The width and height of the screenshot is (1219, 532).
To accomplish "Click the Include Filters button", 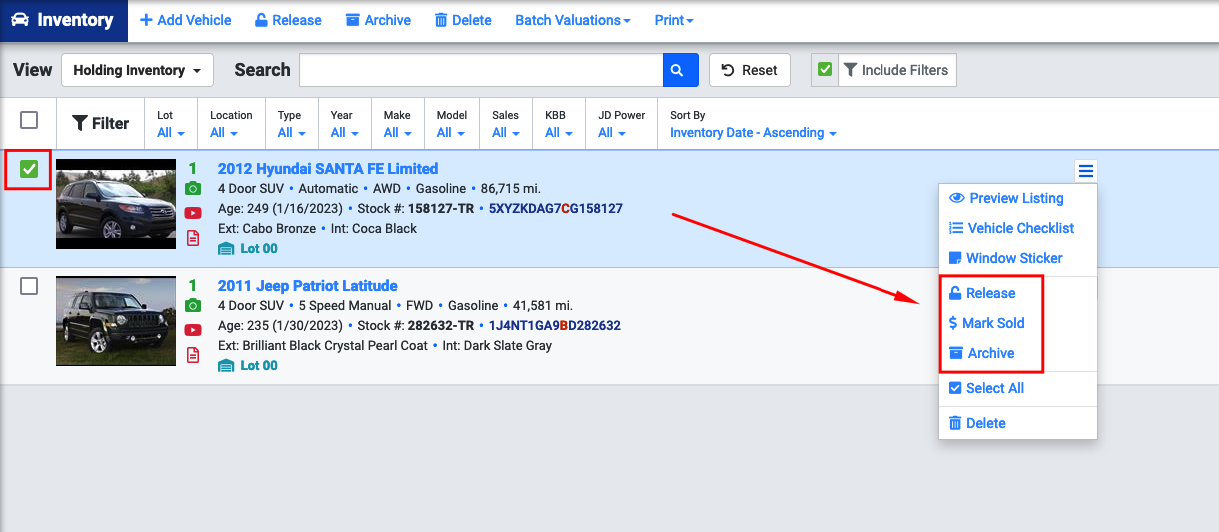I will (897, 70).
